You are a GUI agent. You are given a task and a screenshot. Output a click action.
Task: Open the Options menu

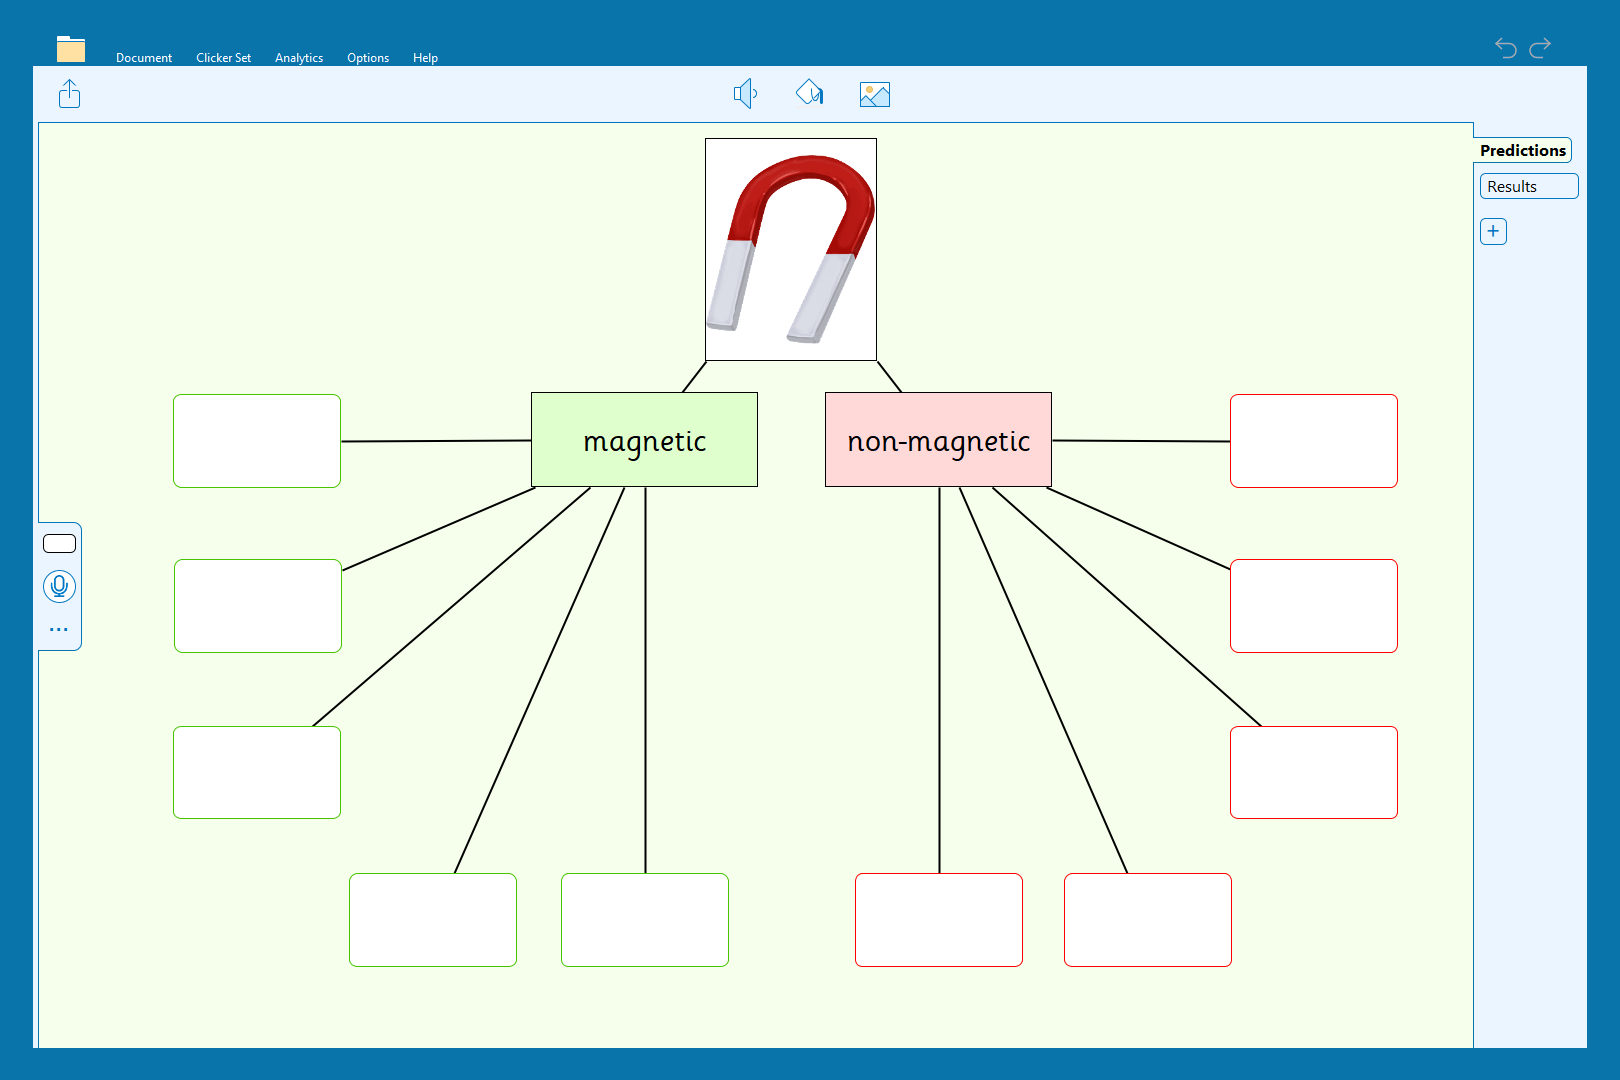pos(368,58)
